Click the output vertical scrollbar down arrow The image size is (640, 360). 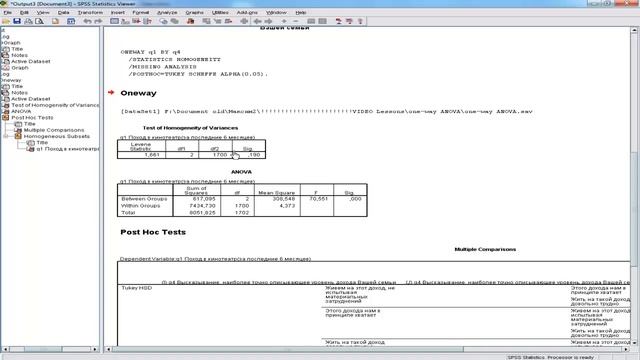tap(634, 343)
